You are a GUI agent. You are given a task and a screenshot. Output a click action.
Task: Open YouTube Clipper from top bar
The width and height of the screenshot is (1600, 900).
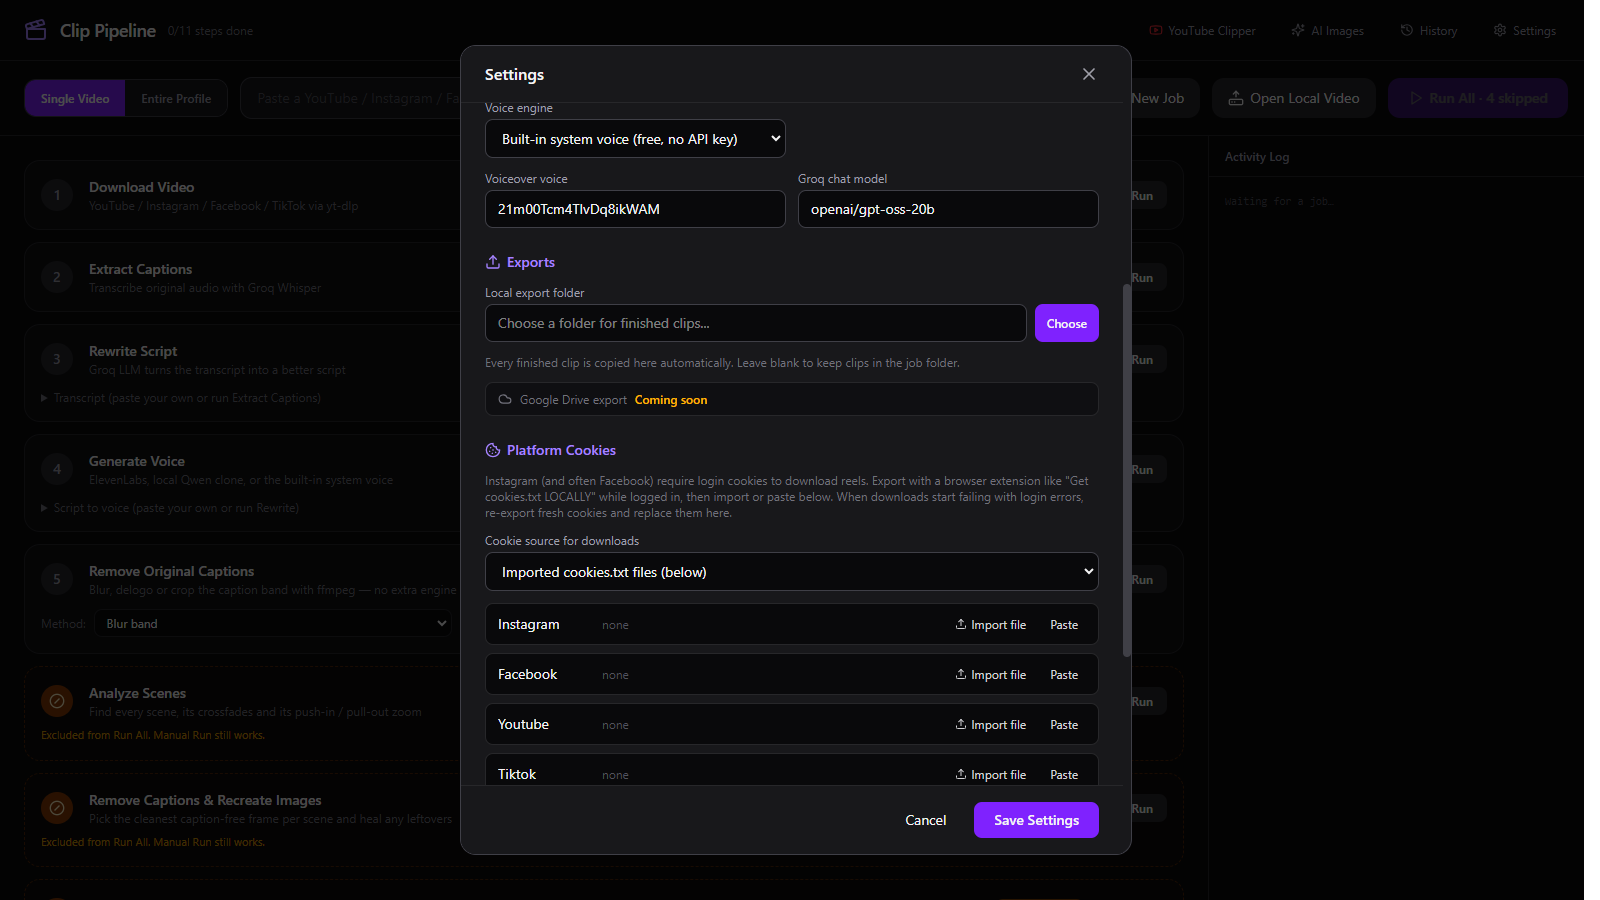tap(1202, 31)
